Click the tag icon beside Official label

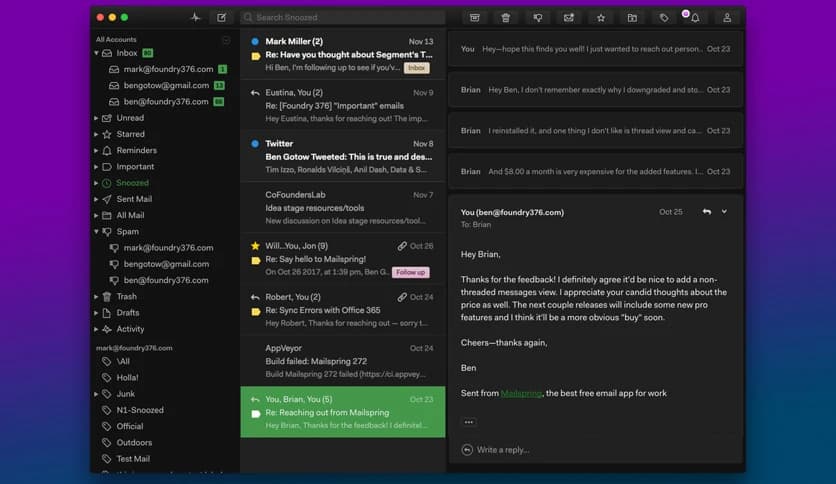[x=107, y=426]
